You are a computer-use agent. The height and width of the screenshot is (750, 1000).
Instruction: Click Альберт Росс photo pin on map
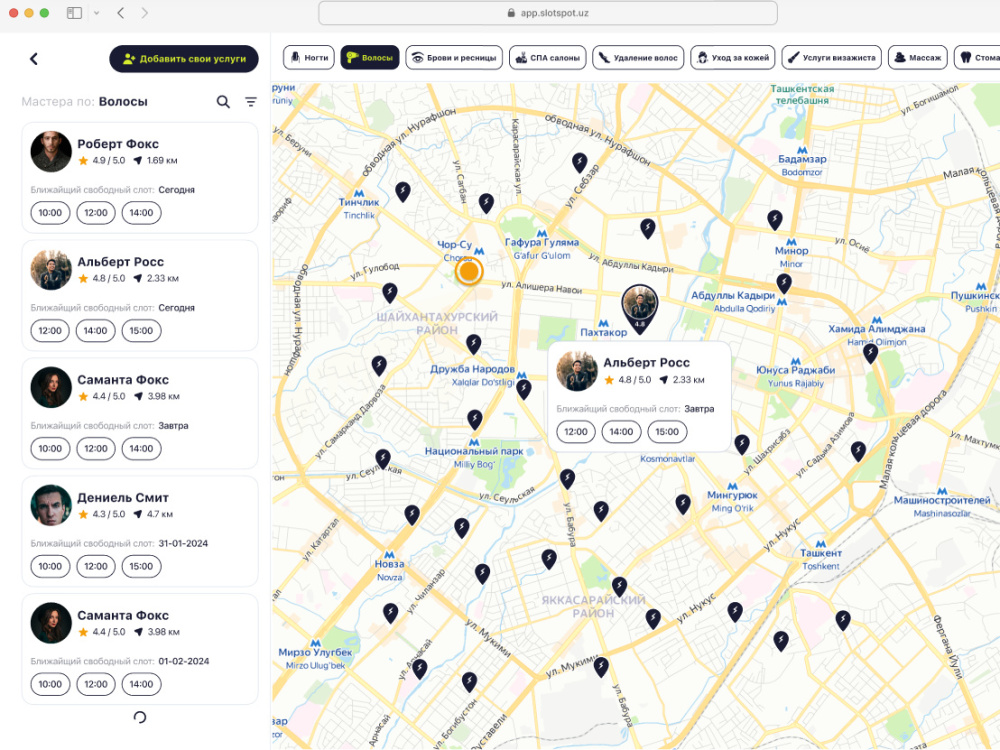[640, 307]
